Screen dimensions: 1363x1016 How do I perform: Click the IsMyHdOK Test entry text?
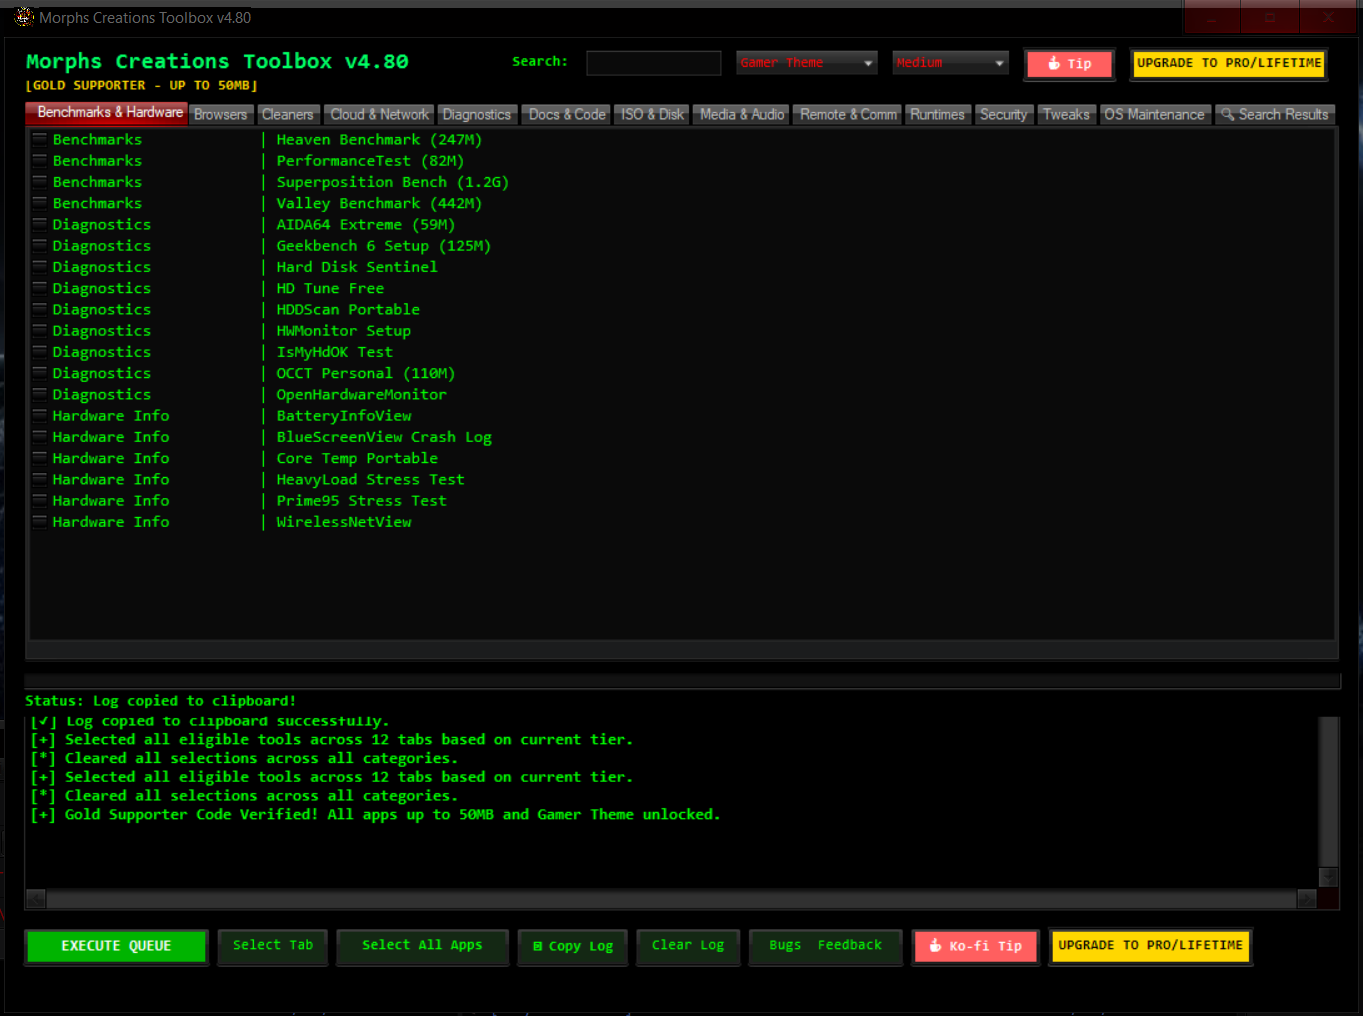pos(334,352)
